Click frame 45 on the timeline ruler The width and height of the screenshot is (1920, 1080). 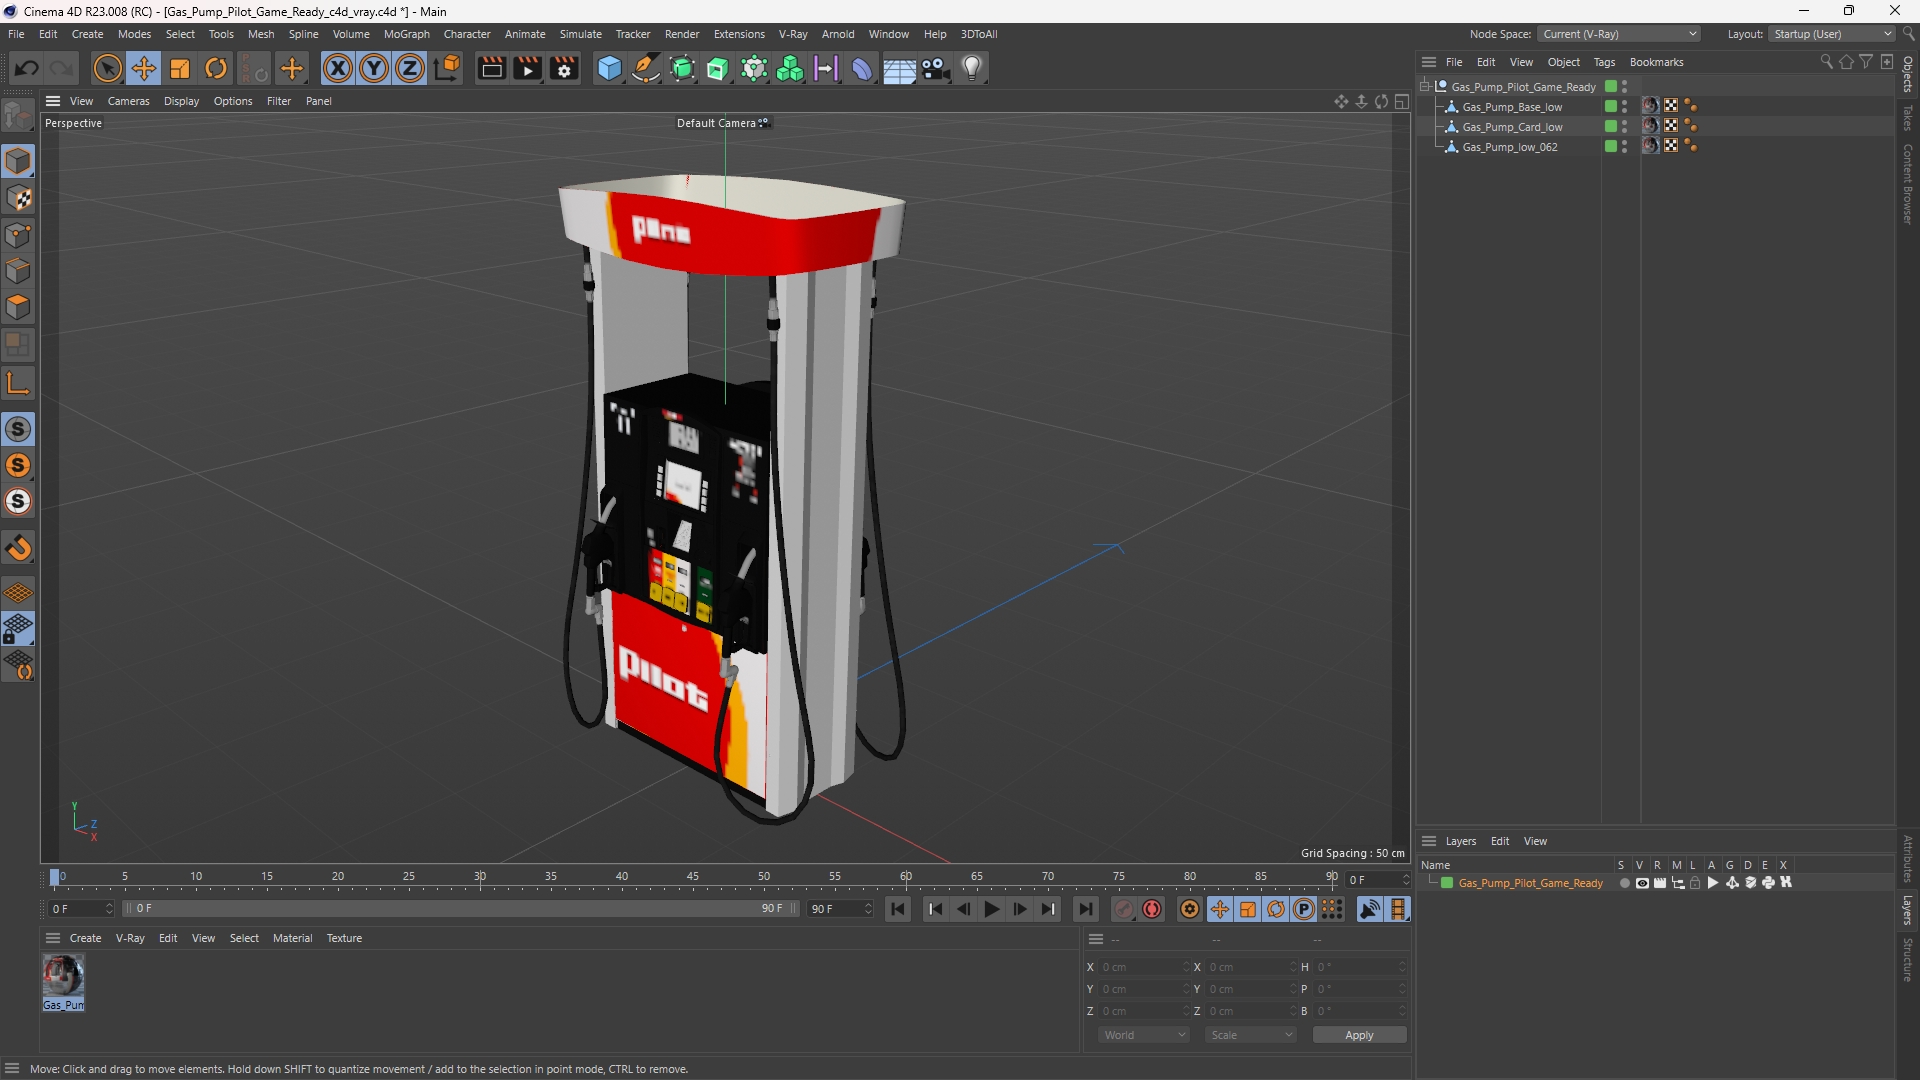pos(692,877)
